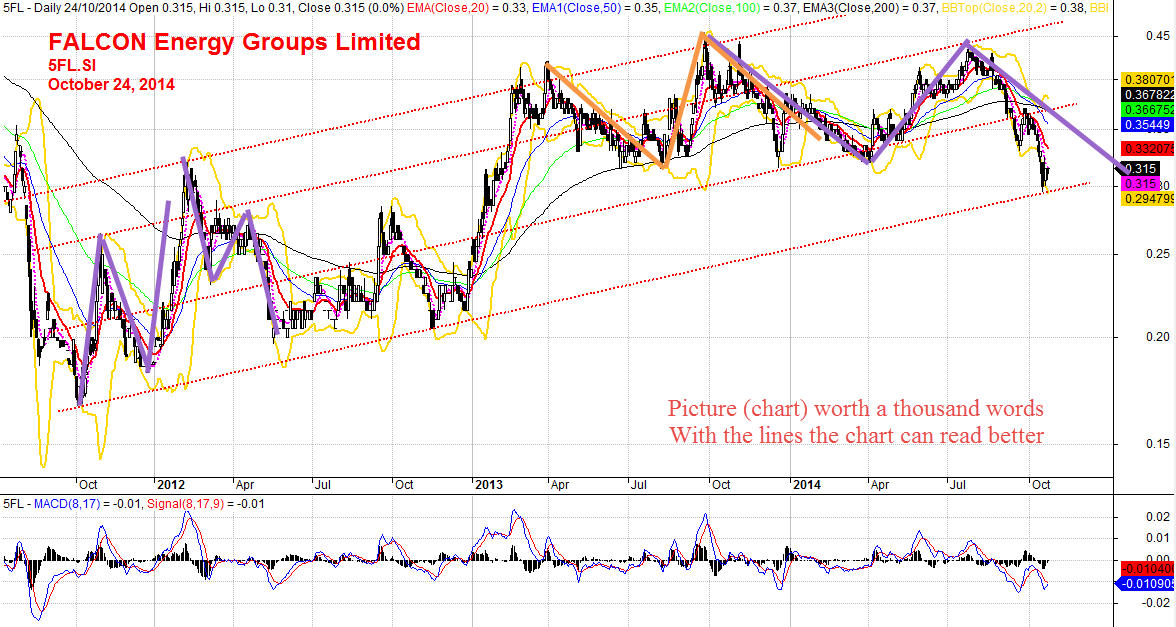Click the 'EMA3(Close,200) = 0.37' legend
Screen dimensions: 1176x627
click(x=872, y=8)
